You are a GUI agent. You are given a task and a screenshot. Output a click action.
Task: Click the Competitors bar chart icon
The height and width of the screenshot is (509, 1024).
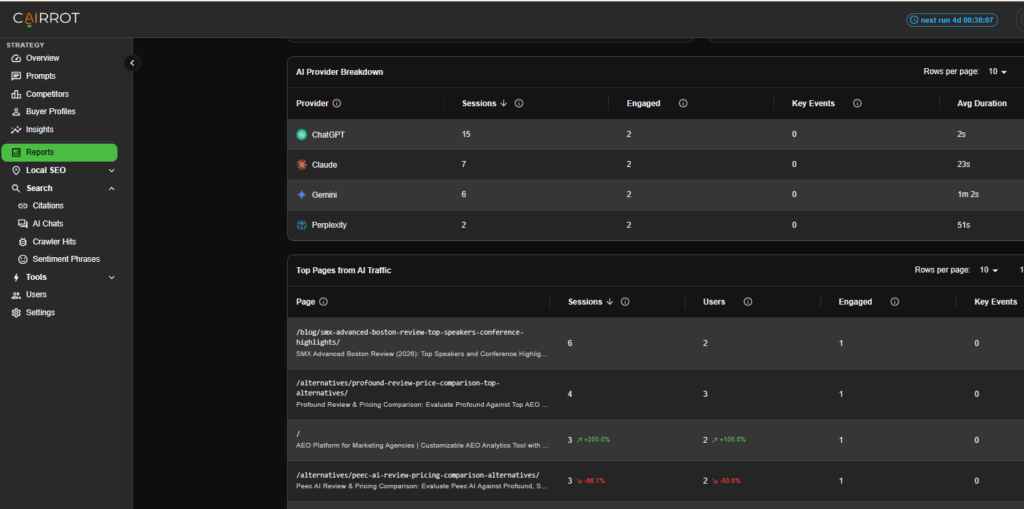point(16,94)
